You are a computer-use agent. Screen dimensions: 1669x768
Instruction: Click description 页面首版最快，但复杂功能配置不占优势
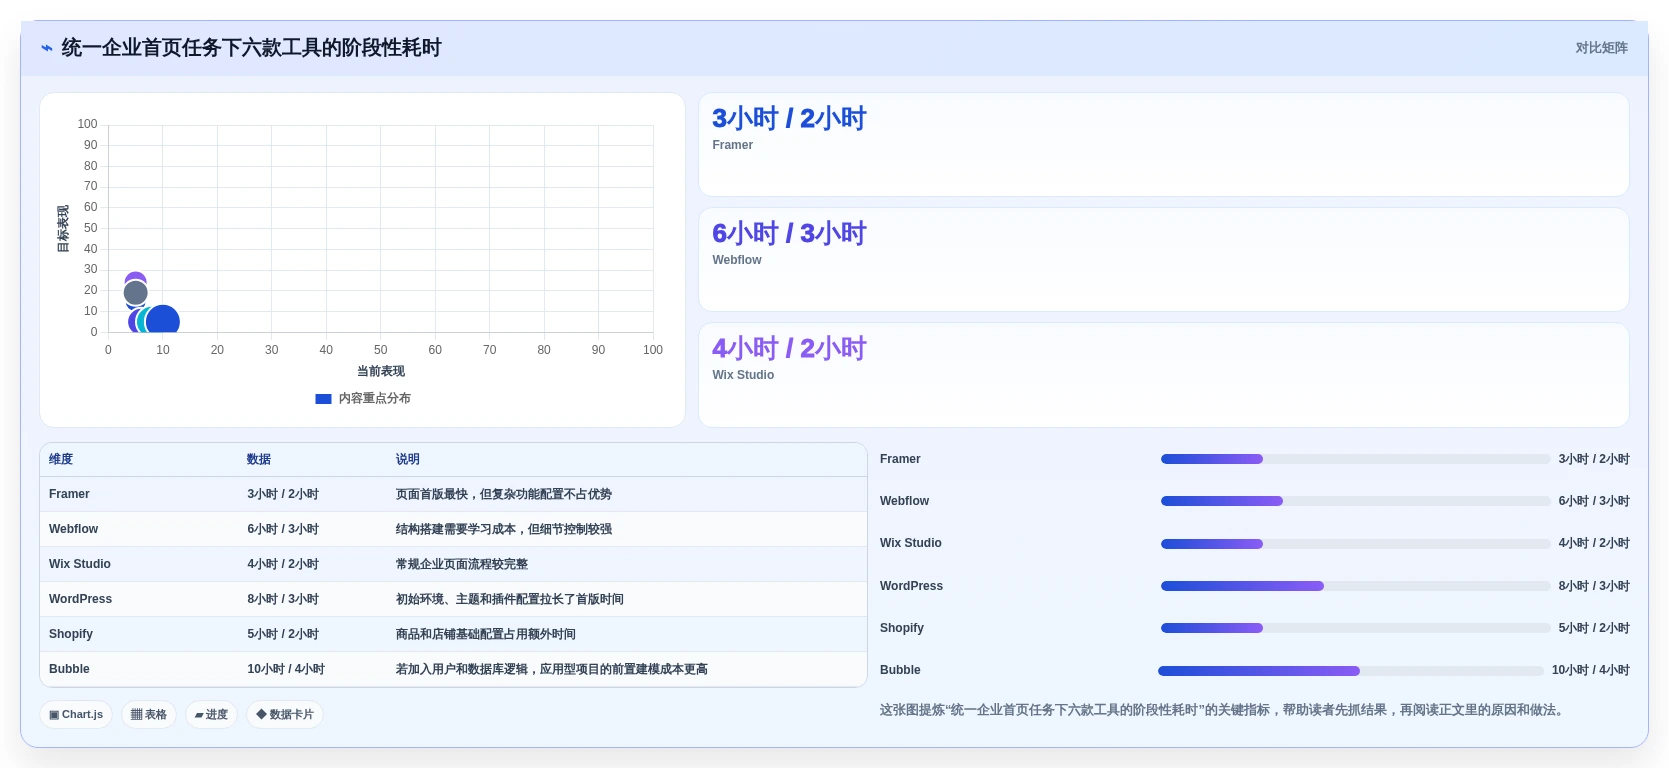[x=503, y=494]
